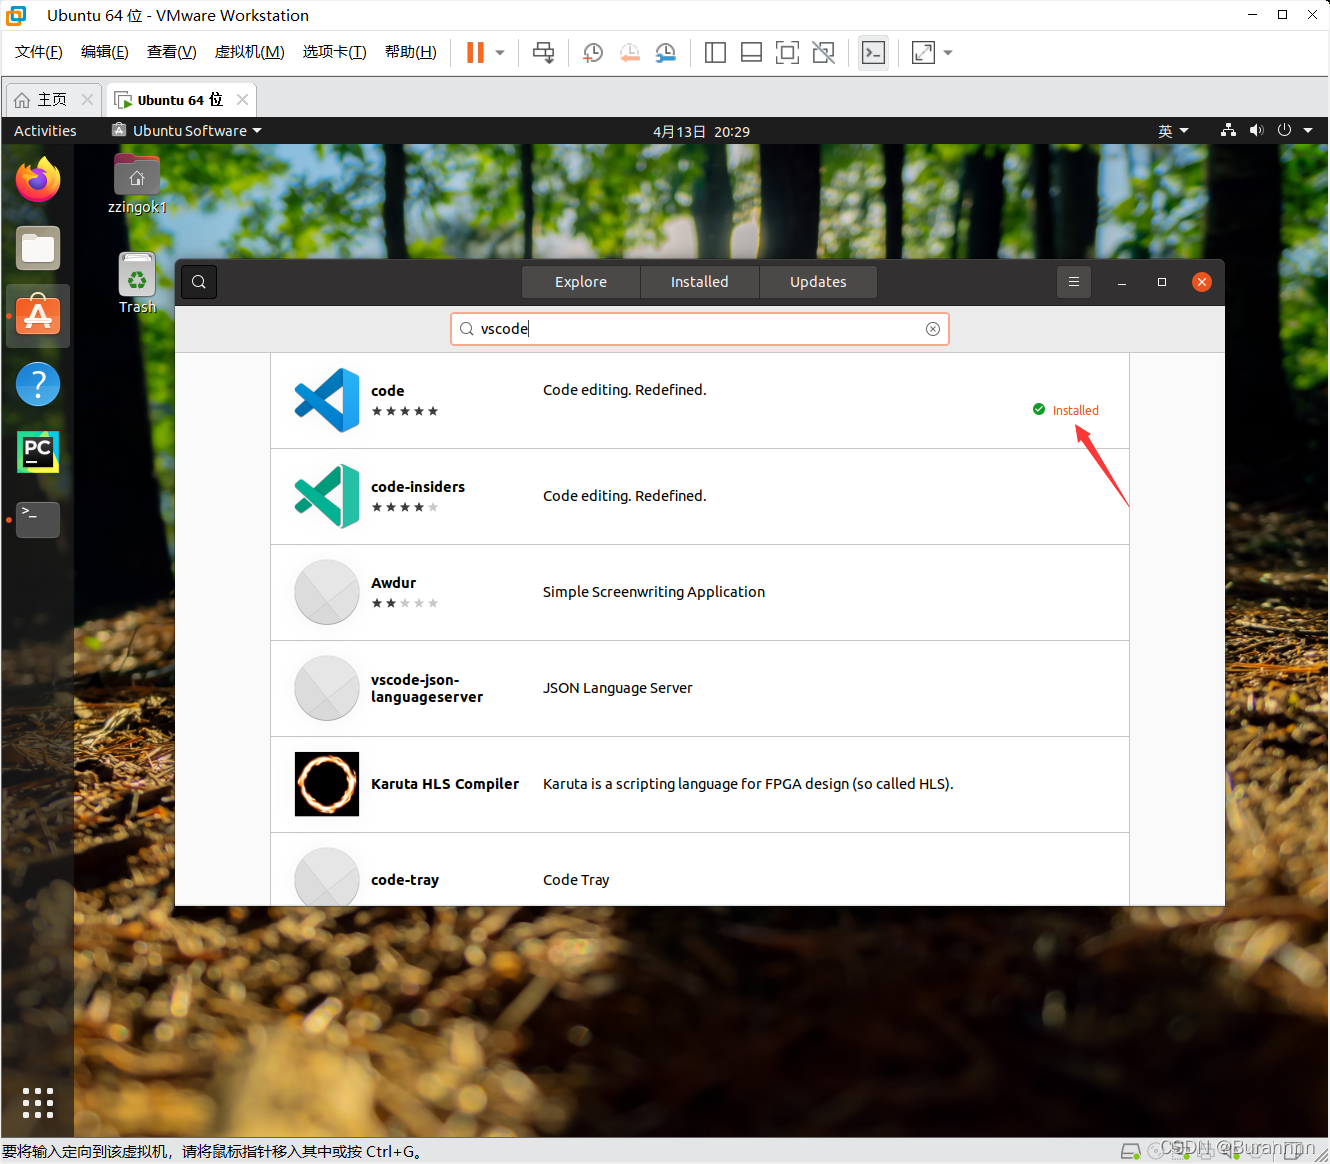Click the VMware pause button

coord(475,53)
